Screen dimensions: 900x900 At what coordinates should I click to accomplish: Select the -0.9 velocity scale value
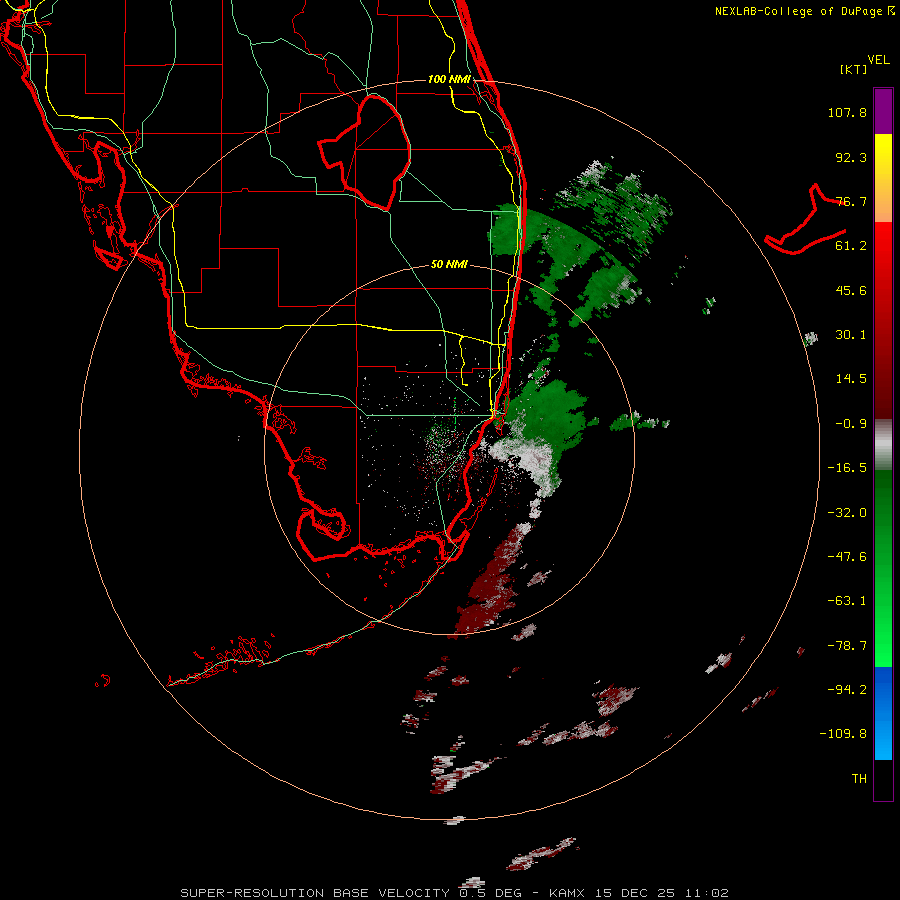click(851, 424)
